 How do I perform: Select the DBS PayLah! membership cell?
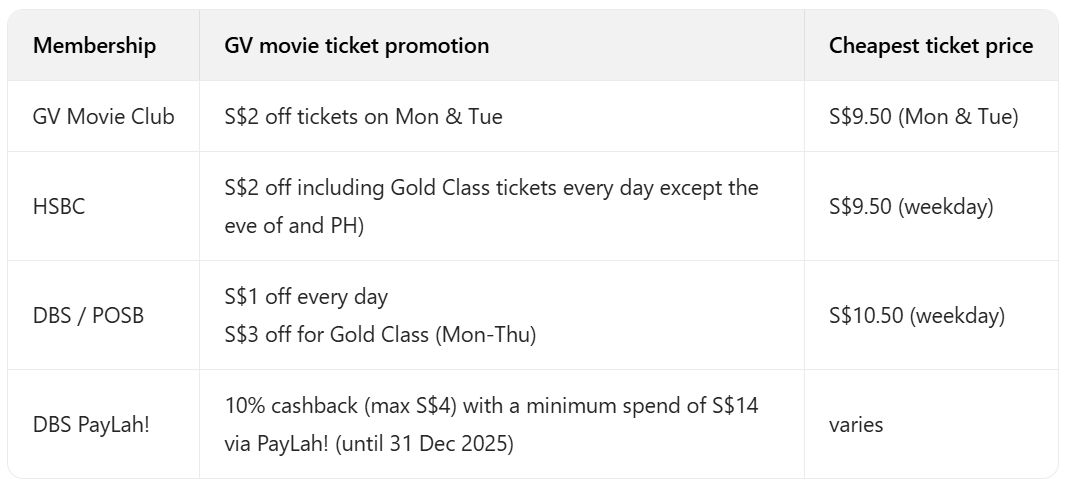coord(91,424)
